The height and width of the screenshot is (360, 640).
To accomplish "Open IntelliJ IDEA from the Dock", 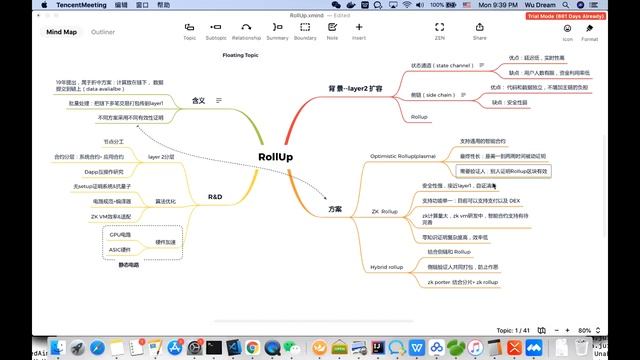I will click(x=378, y=348).
